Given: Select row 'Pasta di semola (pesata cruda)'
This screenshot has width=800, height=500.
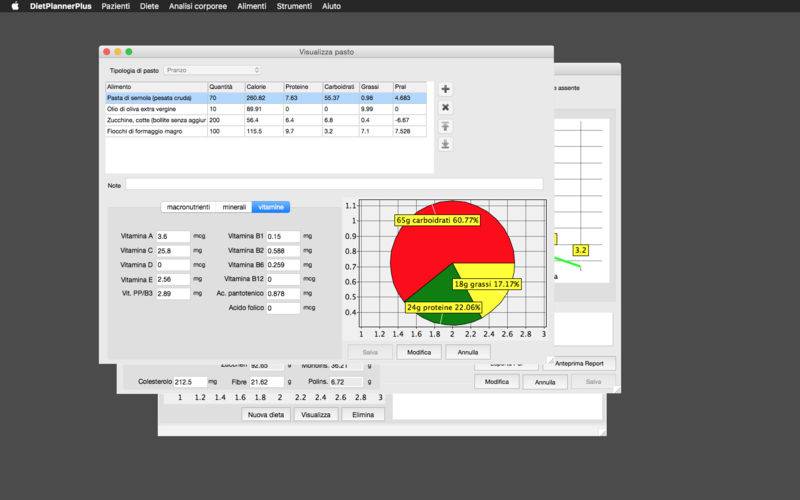Looking at the screenshot, I should [266, 98].
